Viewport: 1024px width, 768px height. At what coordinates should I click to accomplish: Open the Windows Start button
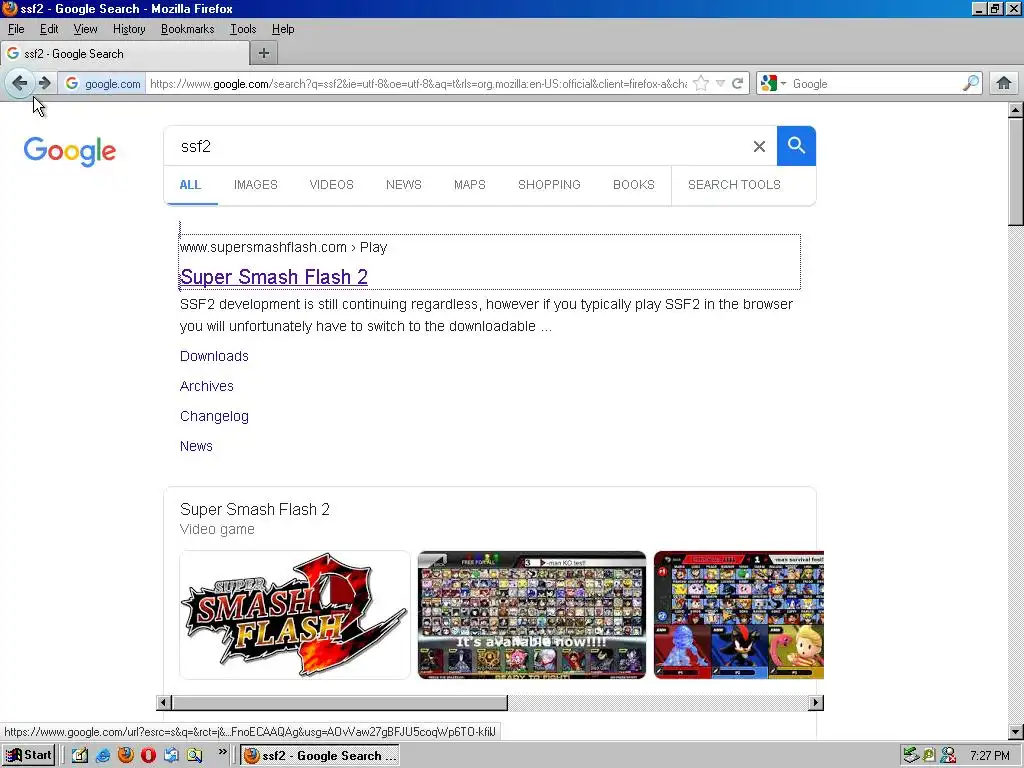[28, 755]
